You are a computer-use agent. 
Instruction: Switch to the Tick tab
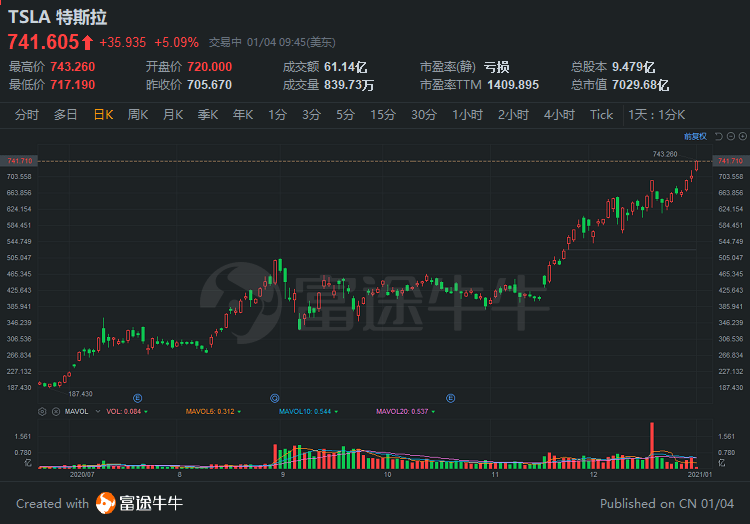coord(601,115)
